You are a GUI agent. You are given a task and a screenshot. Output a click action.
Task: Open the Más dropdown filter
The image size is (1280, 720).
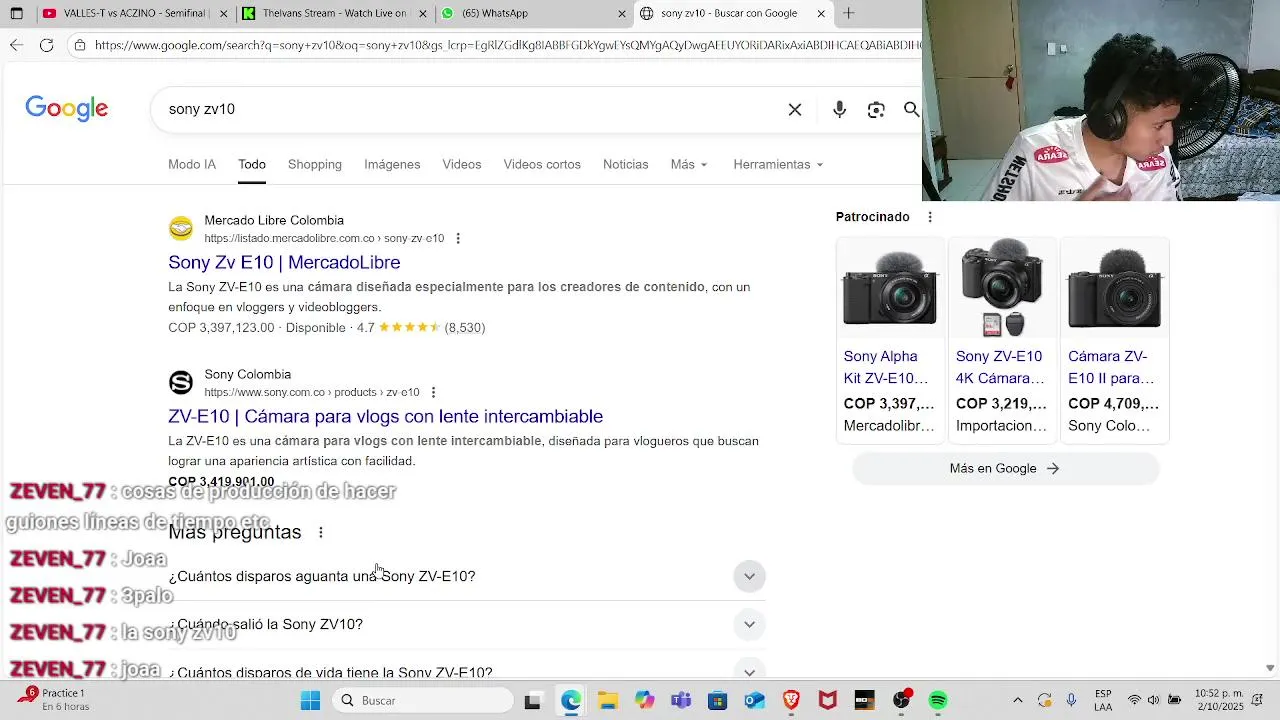coord(689,165)
